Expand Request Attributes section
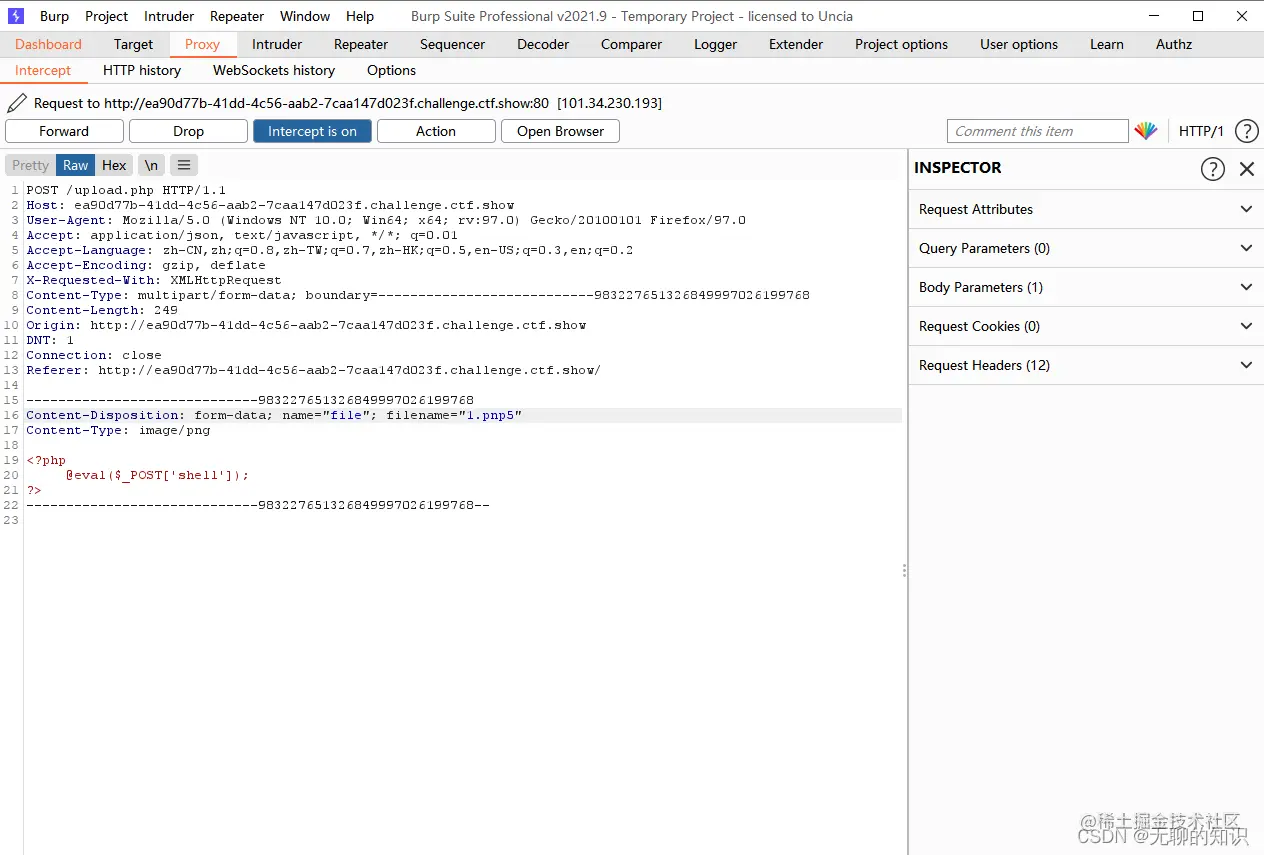Screen dimensions: 1264x855 coord(1086,209)
